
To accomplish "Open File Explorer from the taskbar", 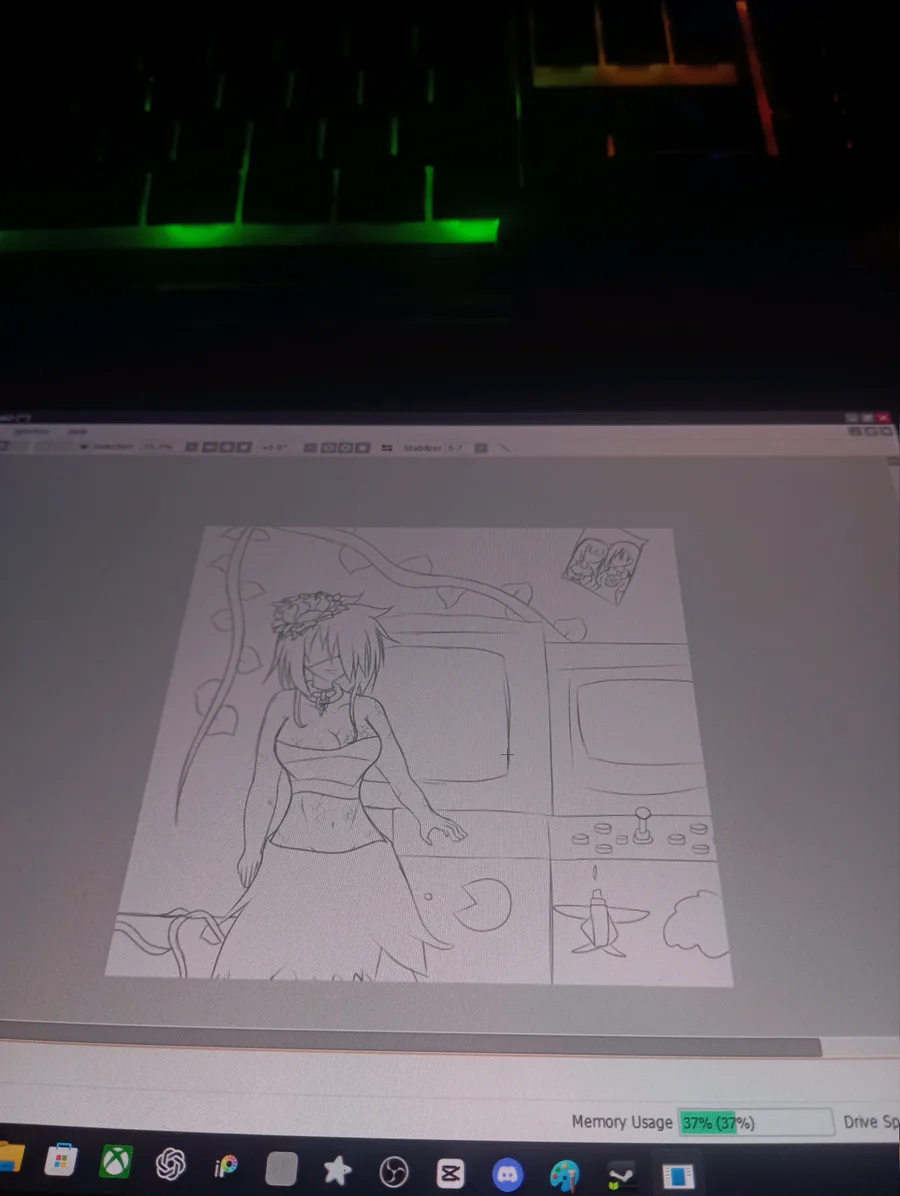I will [x=11, y=1158].
